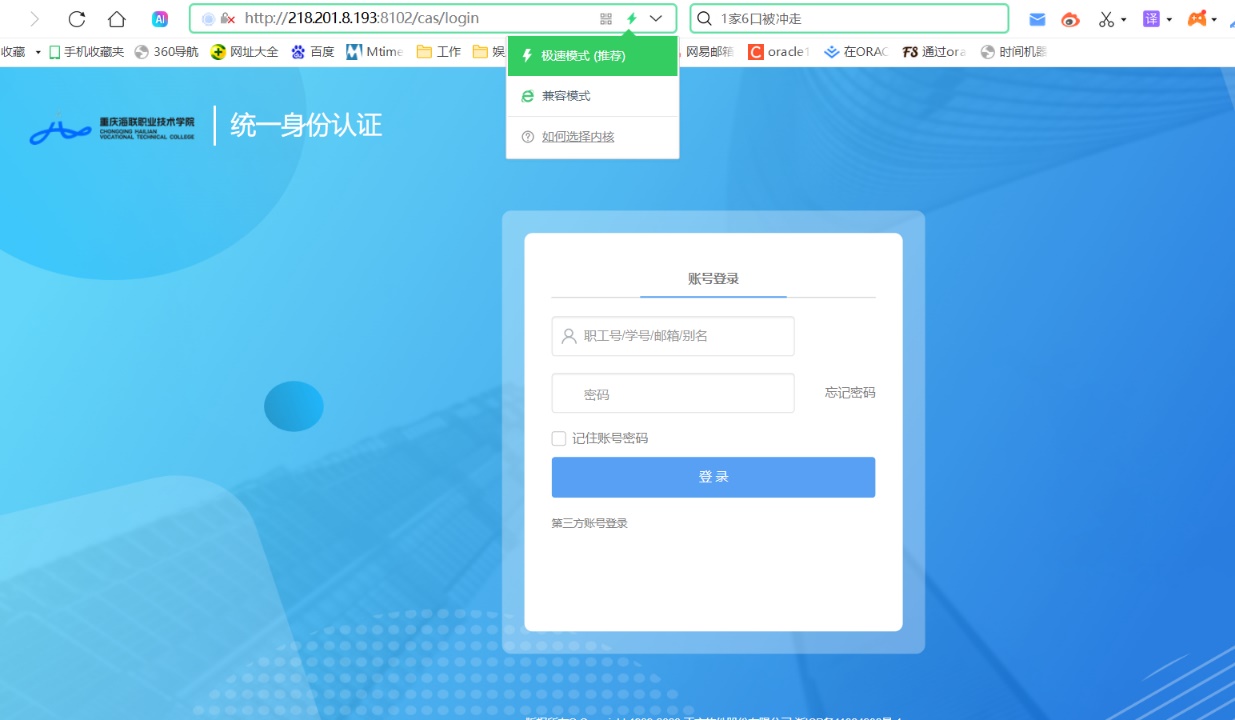This screenshot has width=1235, height=720.
Task: Open the AI assistant icon
Action: 160,19
